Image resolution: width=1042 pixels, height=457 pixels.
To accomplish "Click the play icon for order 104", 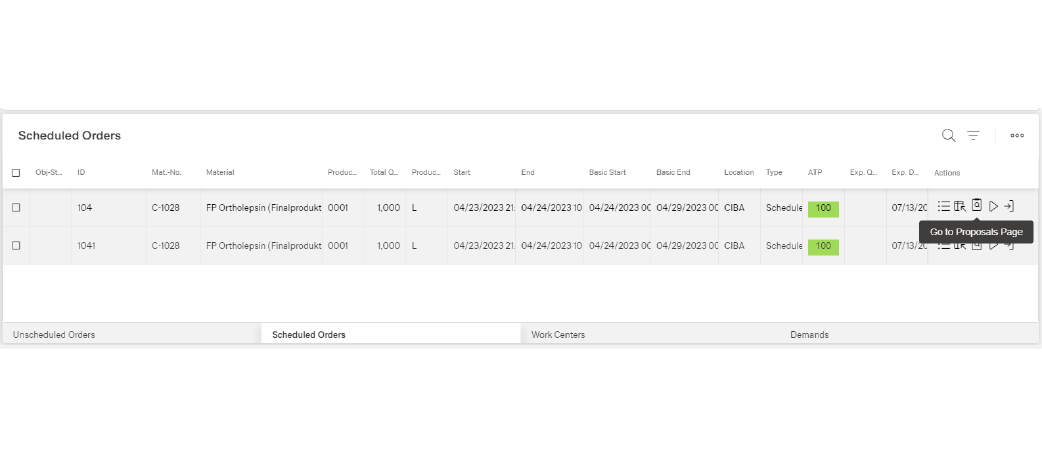I will pos(993,207).
